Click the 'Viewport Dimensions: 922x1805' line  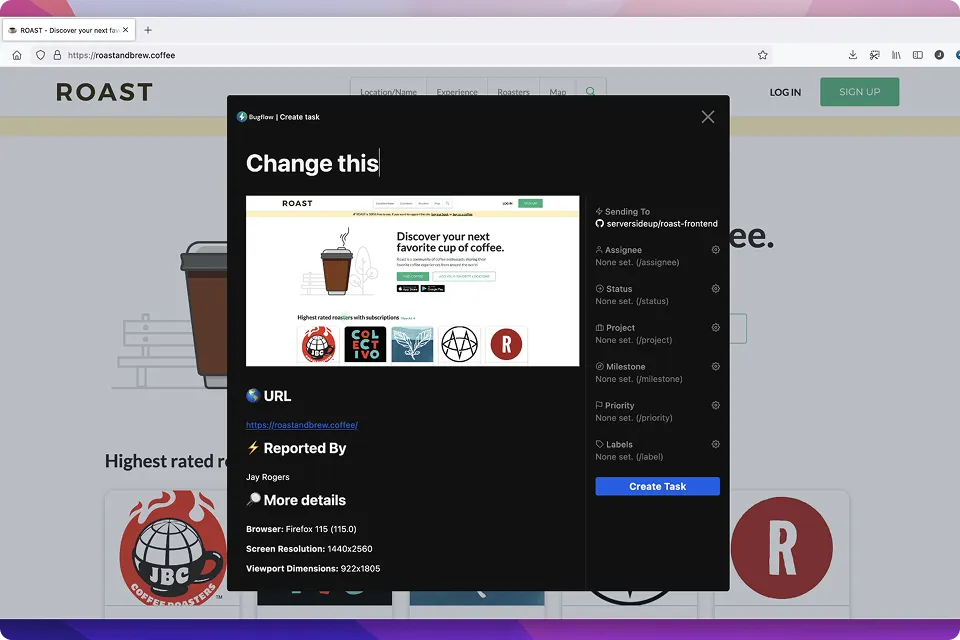[313, 568]
